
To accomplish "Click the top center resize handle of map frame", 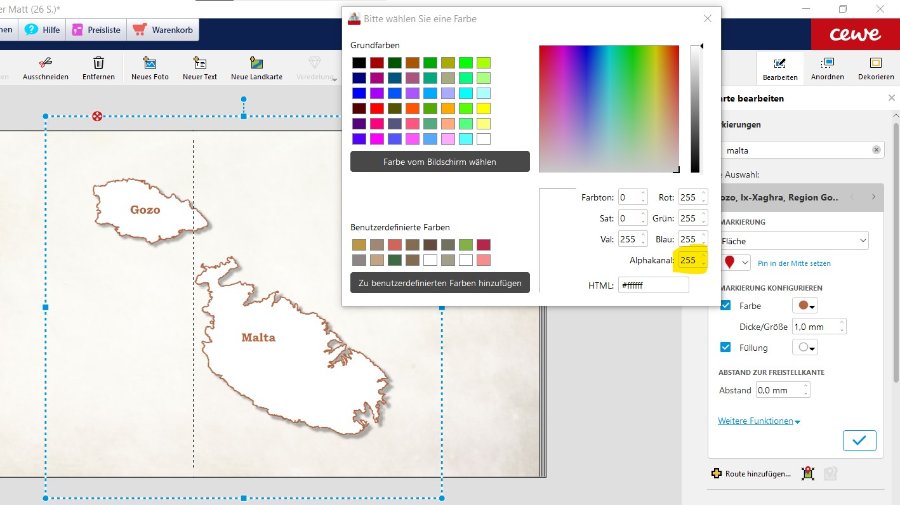I will (244, 116).
